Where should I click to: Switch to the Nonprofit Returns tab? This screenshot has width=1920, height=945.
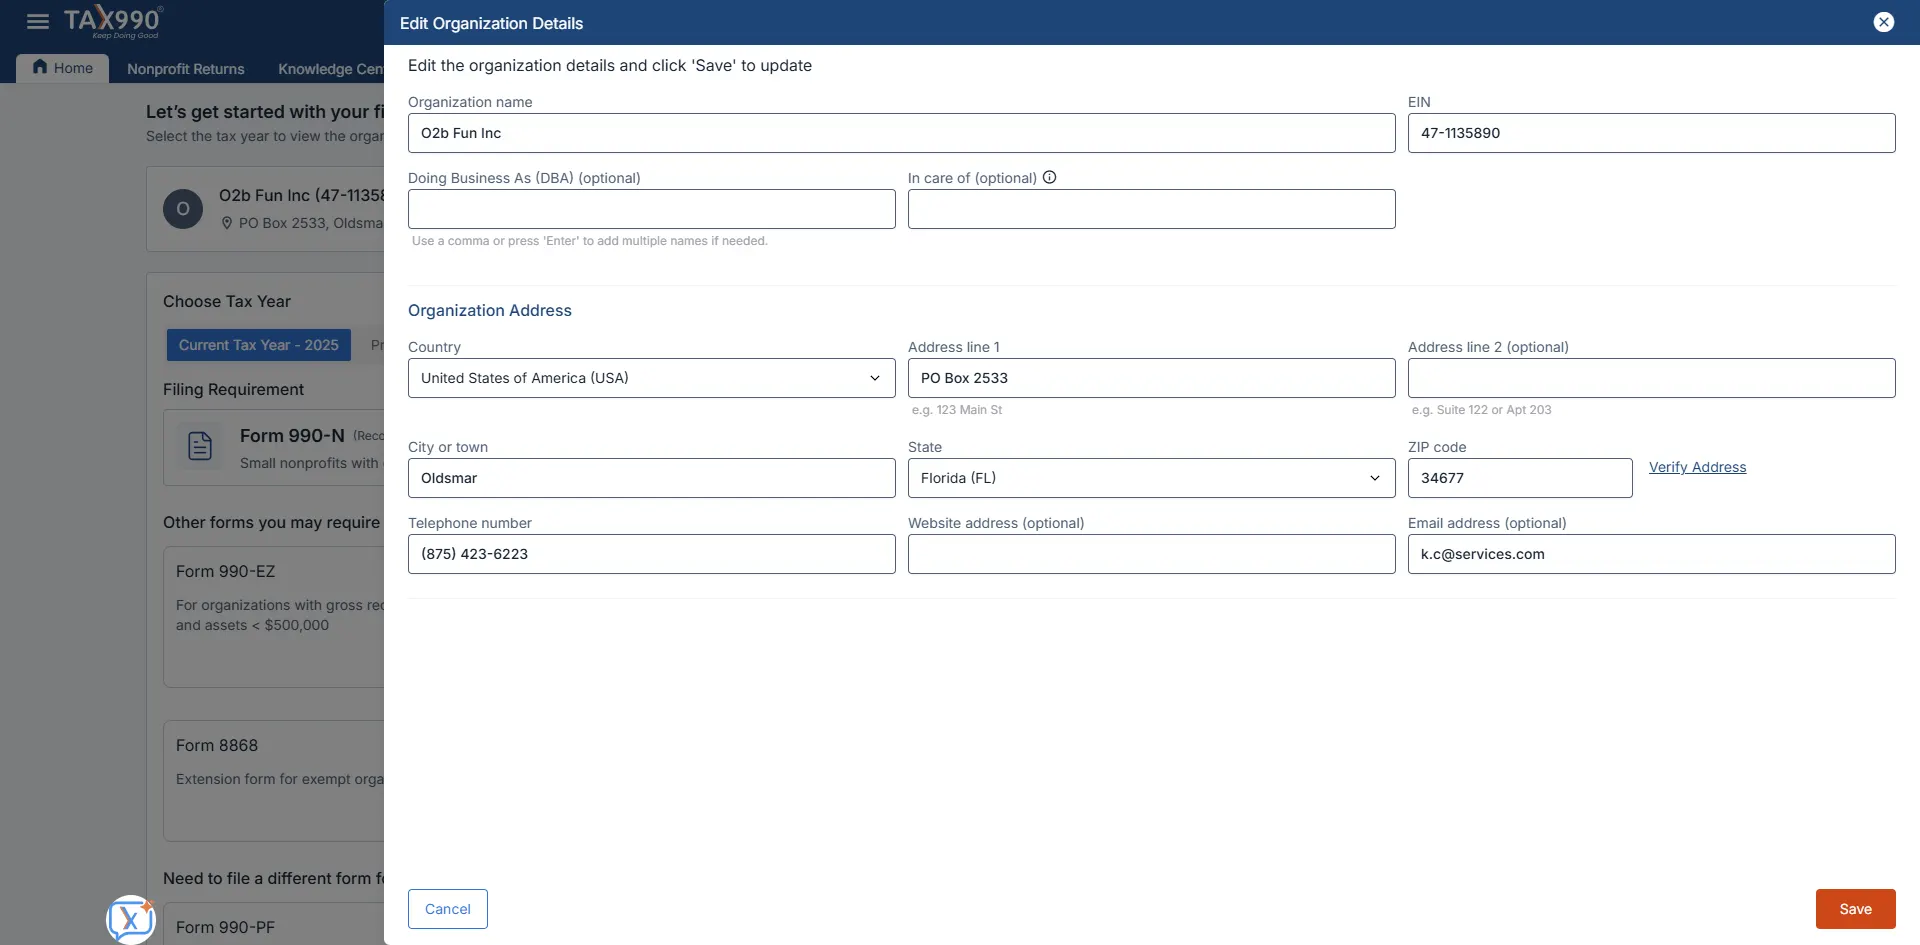[185, 68]
